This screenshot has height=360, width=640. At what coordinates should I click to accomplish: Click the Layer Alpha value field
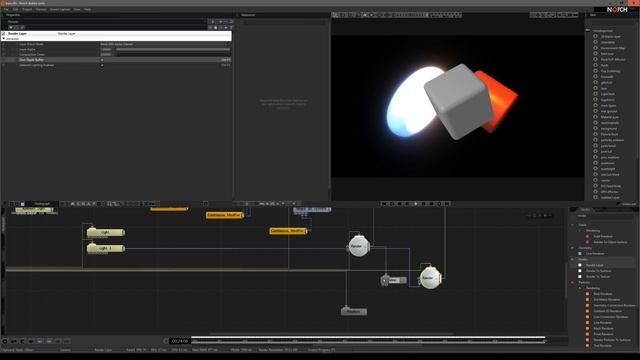pyautogui.click(x=107, y=49)
